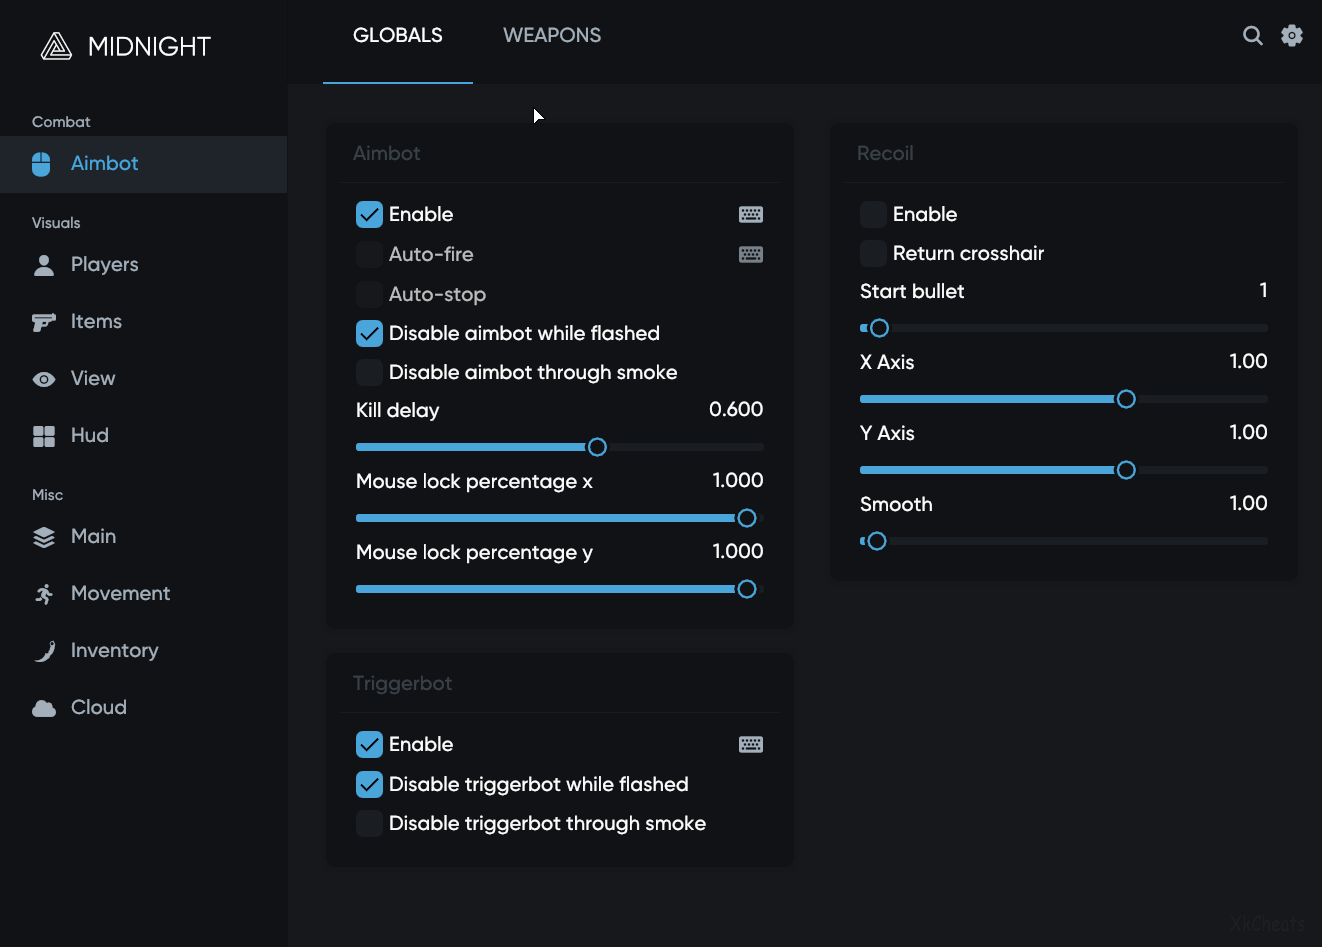
Task: Open the Hud section
Action: (x=89, y=436)
